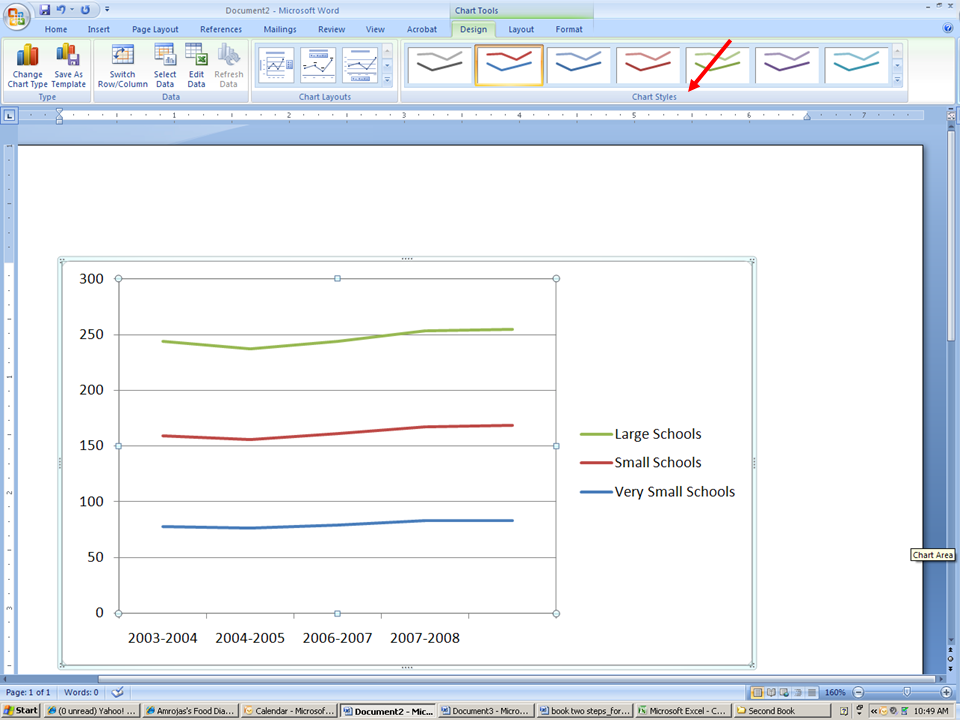Choose the third chart layout thumbnail
The width and height of the screenshot is (960, 720).
pos(360,65)
